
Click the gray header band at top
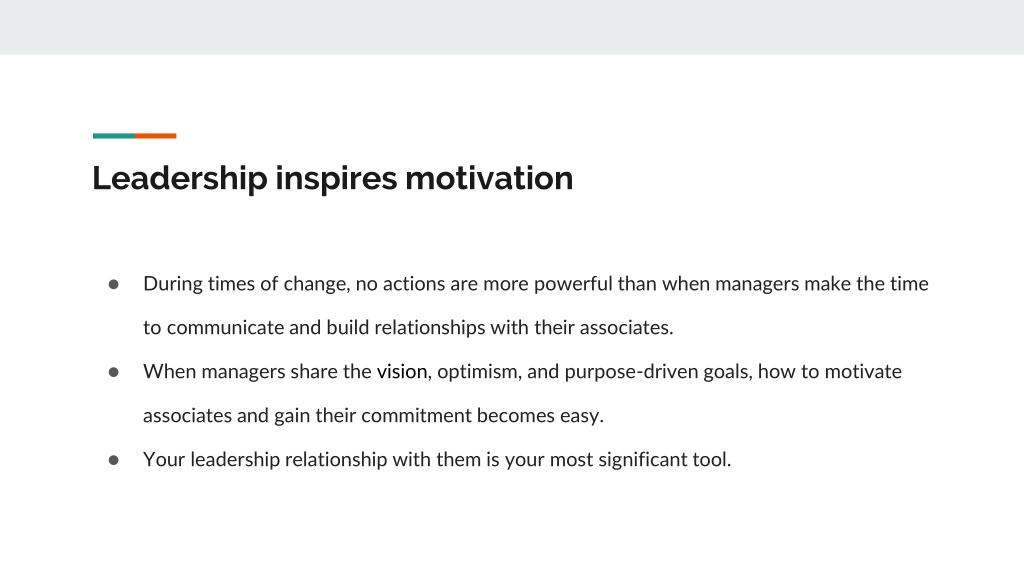(512, 27)
